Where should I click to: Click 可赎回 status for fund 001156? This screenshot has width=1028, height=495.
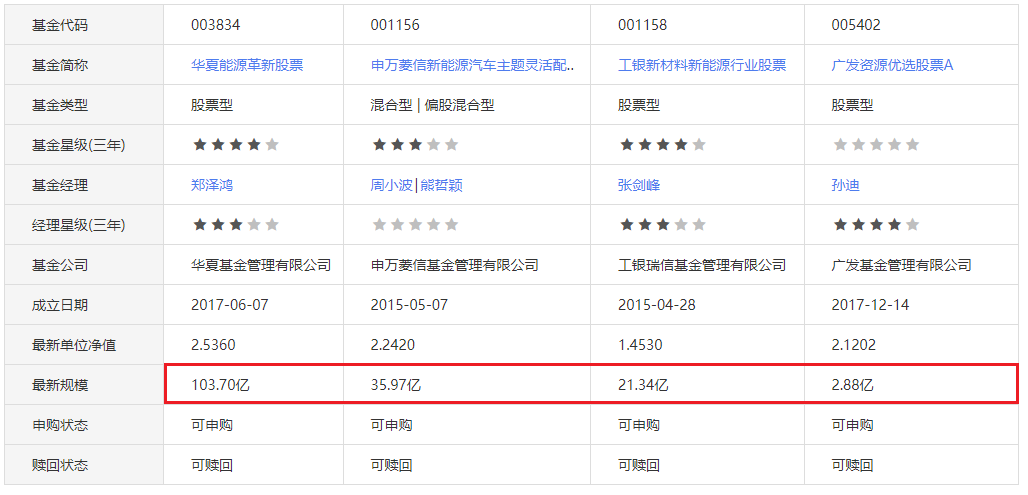click(x=391, y=465)
